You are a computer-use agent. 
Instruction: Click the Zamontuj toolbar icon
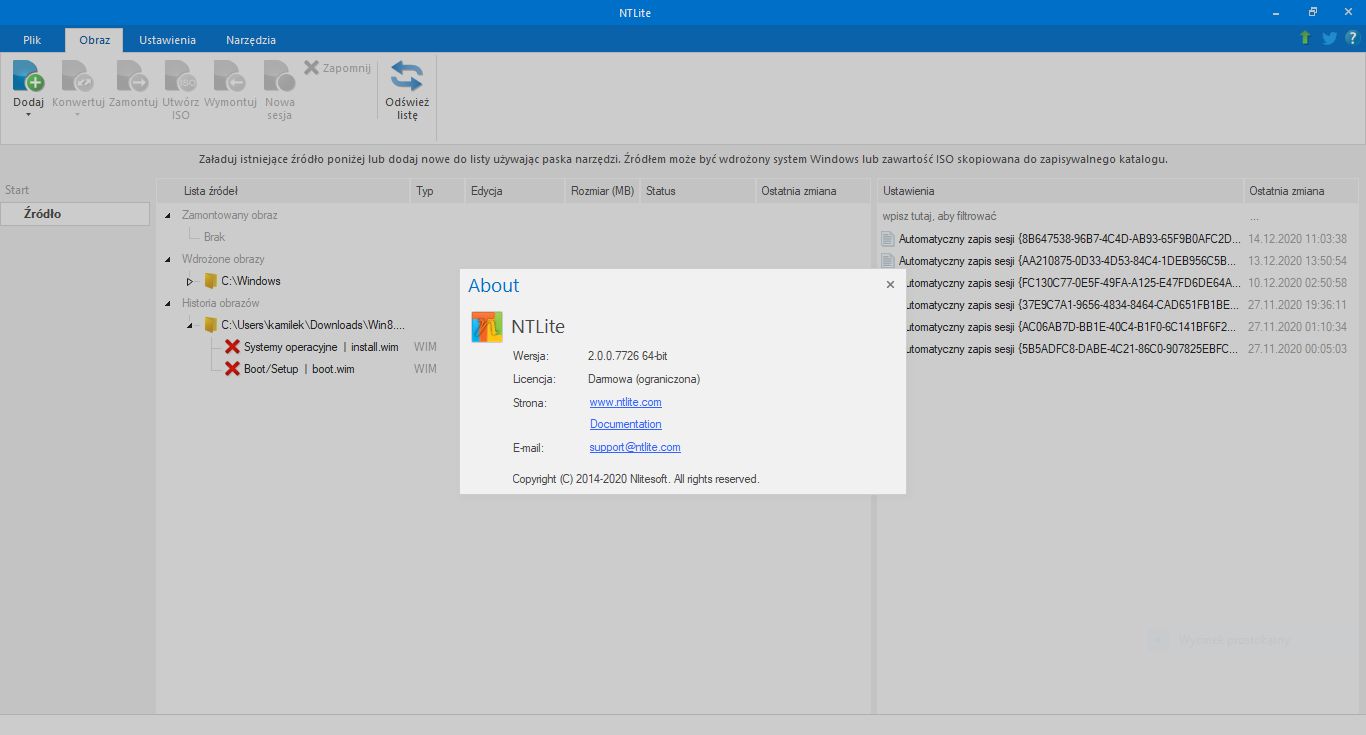(x=132, y=76)
